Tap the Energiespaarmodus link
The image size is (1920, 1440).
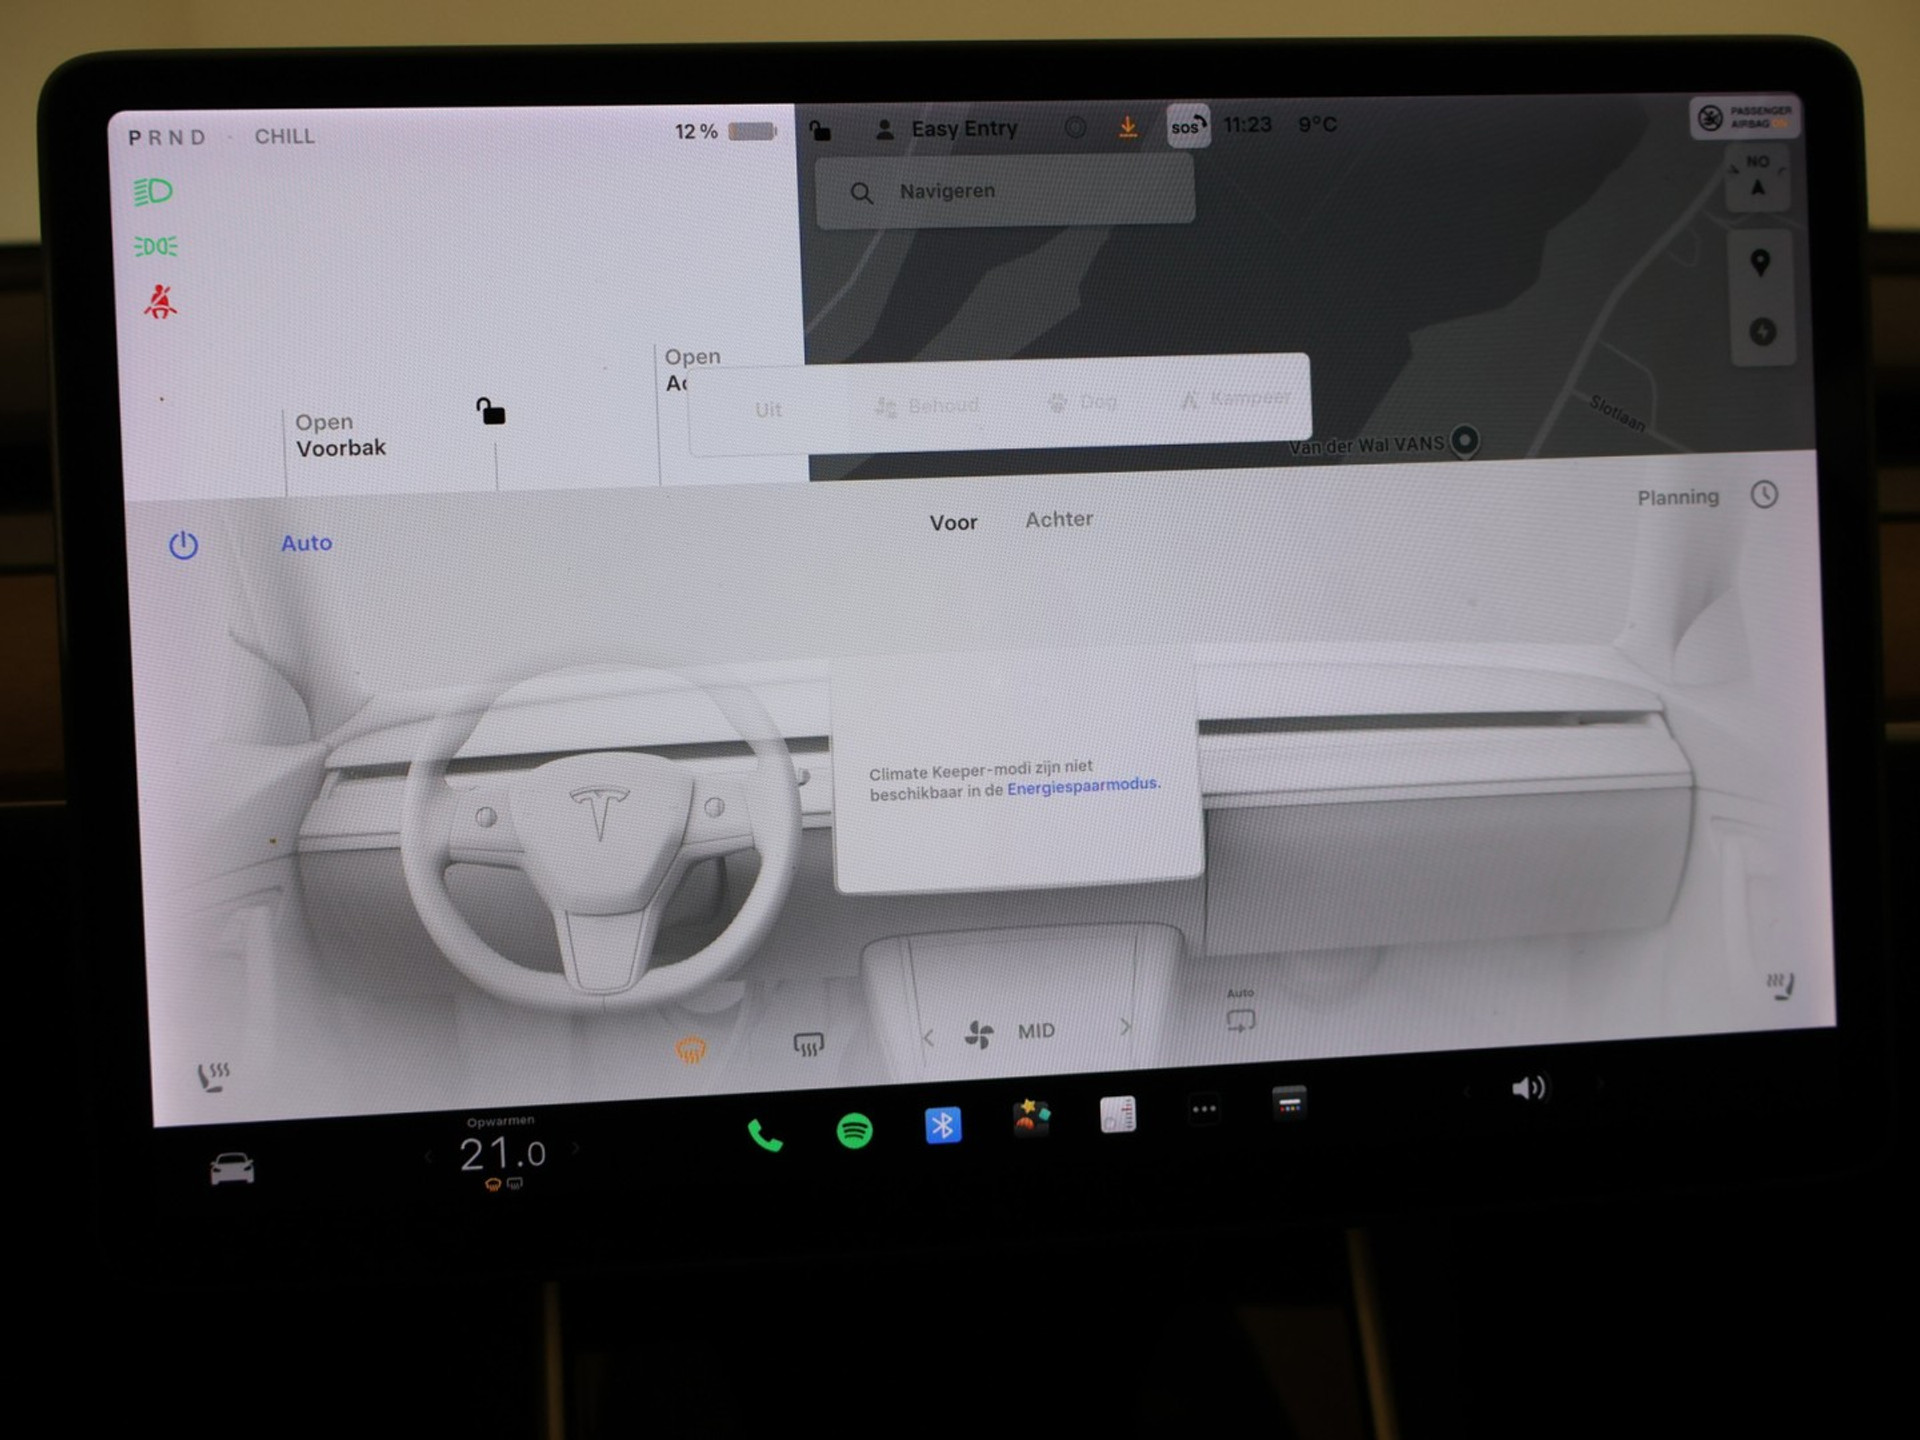(1083, 786)
